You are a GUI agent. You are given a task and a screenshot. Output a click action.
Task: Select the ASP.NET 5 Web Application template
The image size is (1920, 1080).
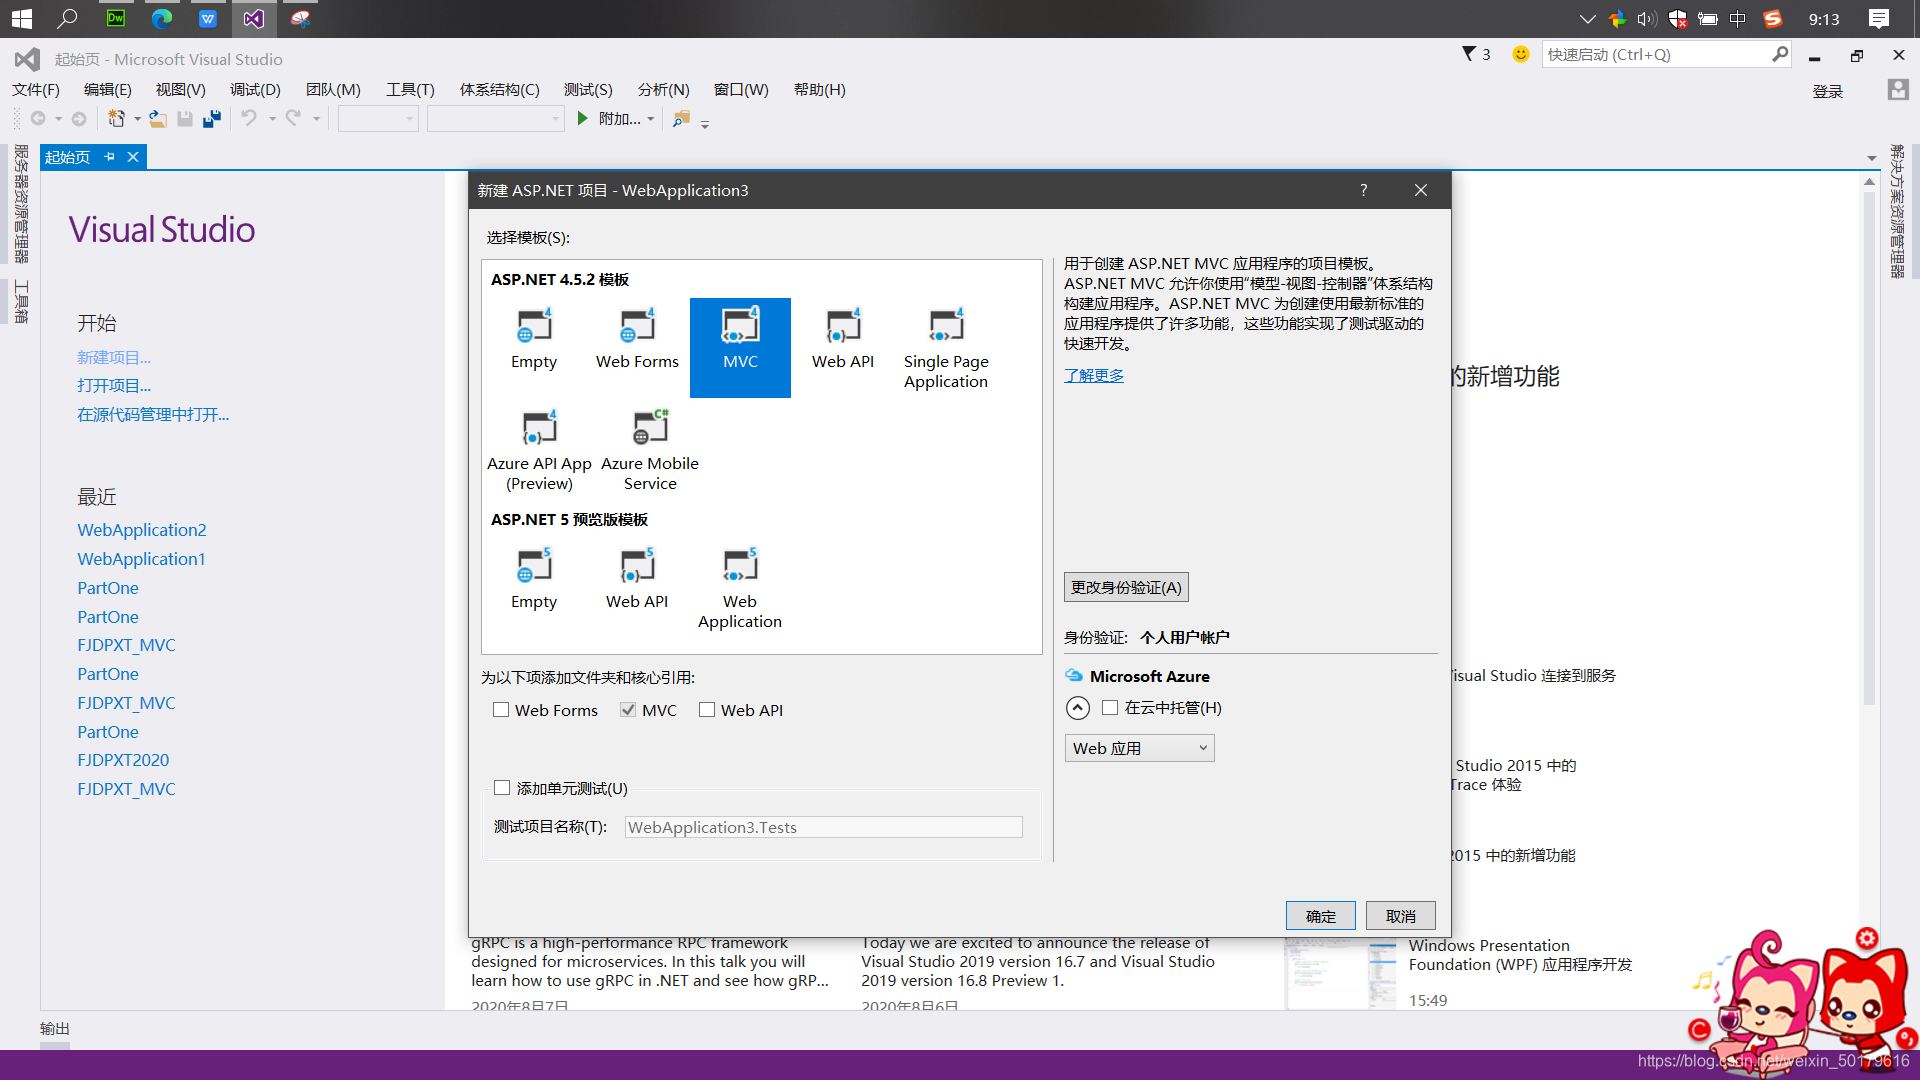click(740, 588)
